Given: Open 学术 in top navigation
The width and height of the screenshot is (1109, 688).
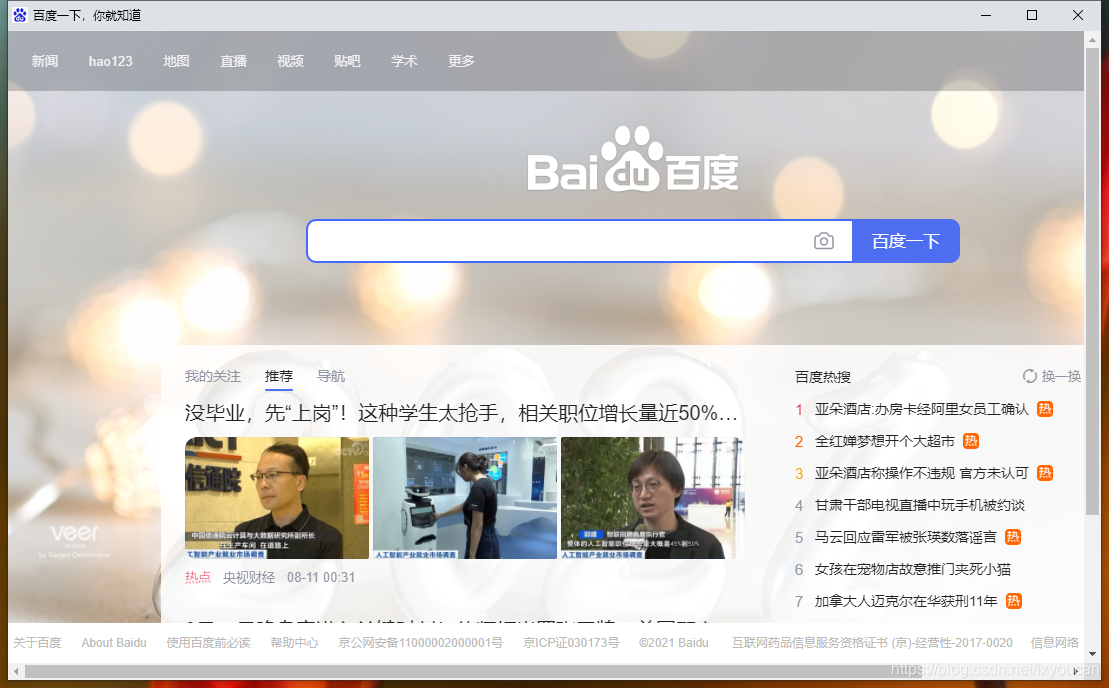Looking at the screenshot, I should (x=404, y=62).
